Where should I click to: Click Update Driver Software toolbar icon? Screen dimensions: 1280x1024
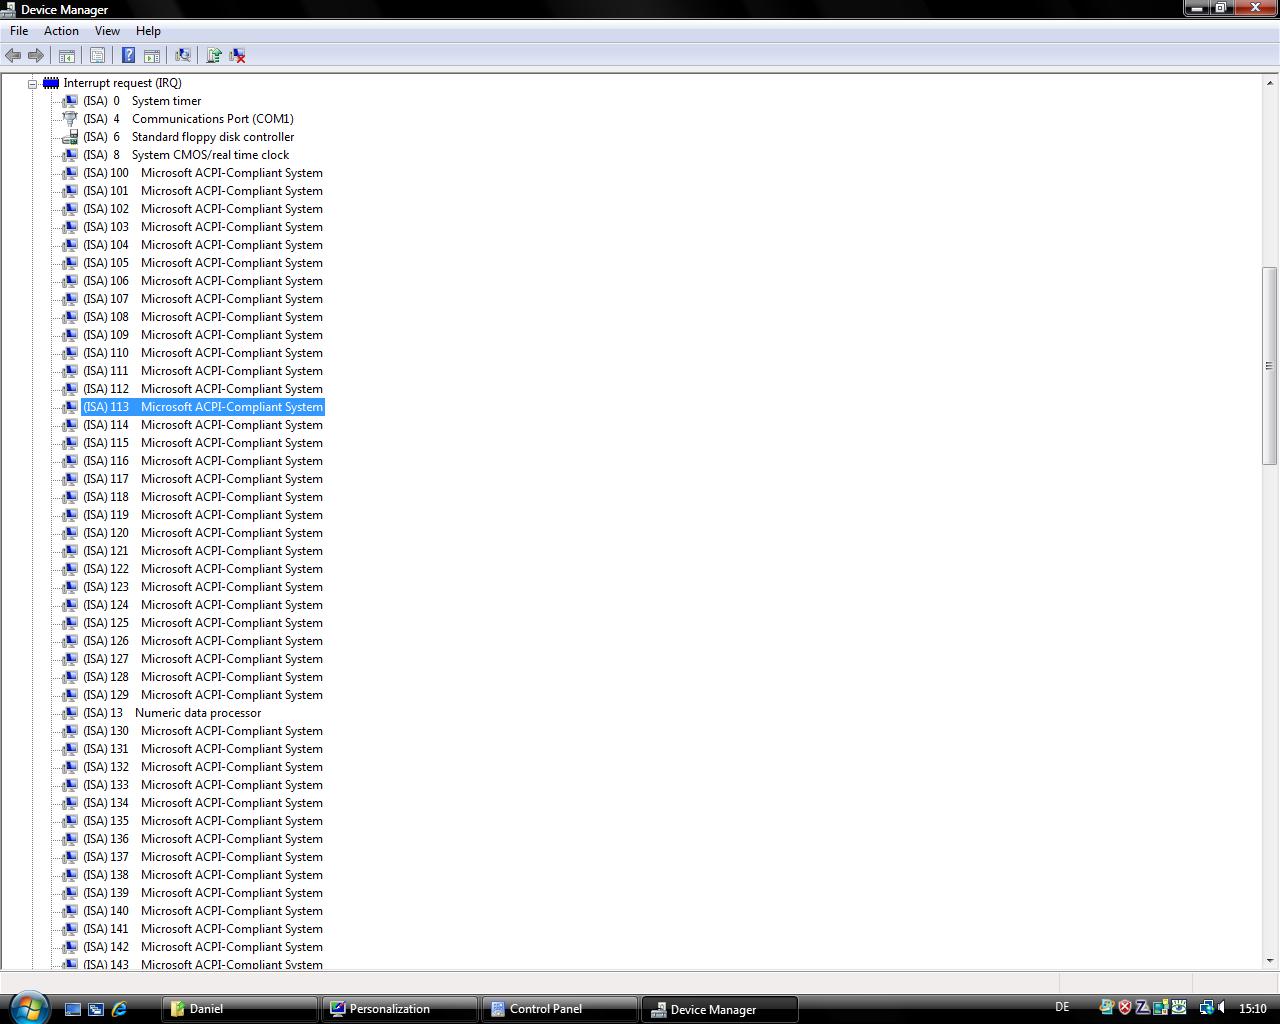[214, 56]
